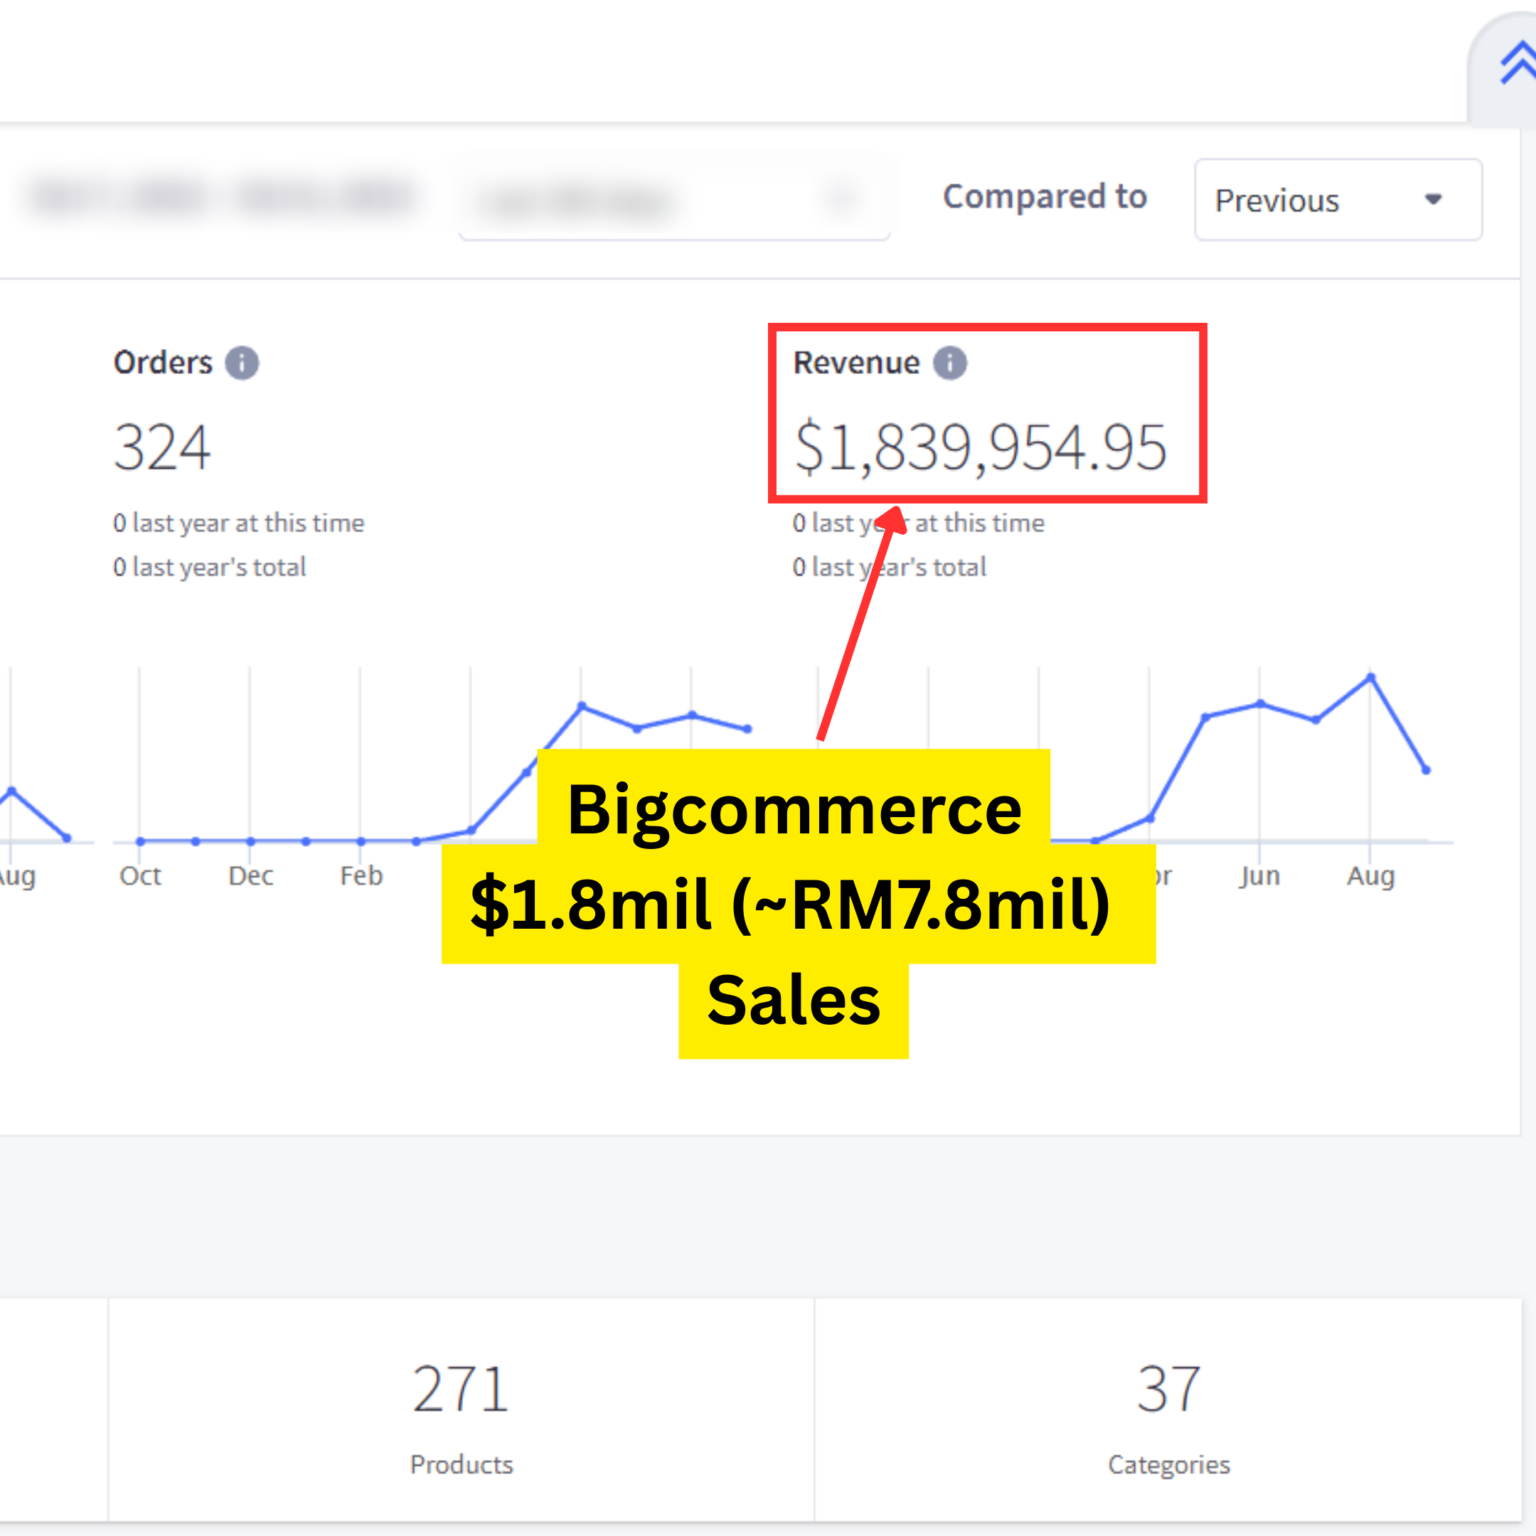
Task: Click the $1,839,954.95 revenue figure
Action: click(980, 447)
